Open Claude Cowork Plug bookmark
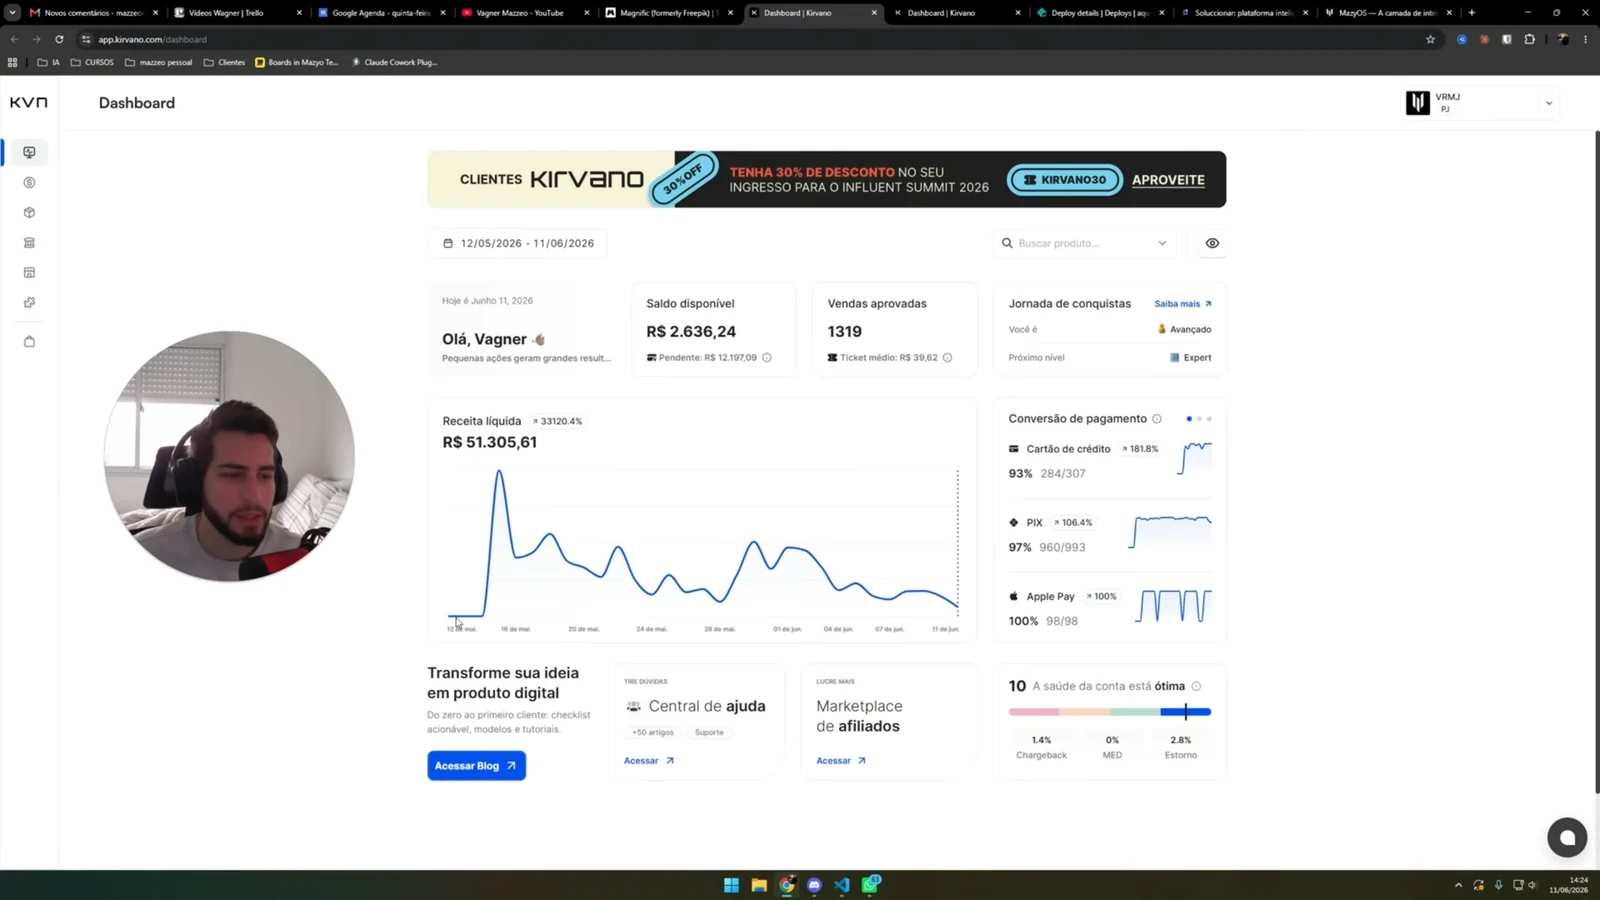Viewport: 1600px width, 900px height. (394, 62)
